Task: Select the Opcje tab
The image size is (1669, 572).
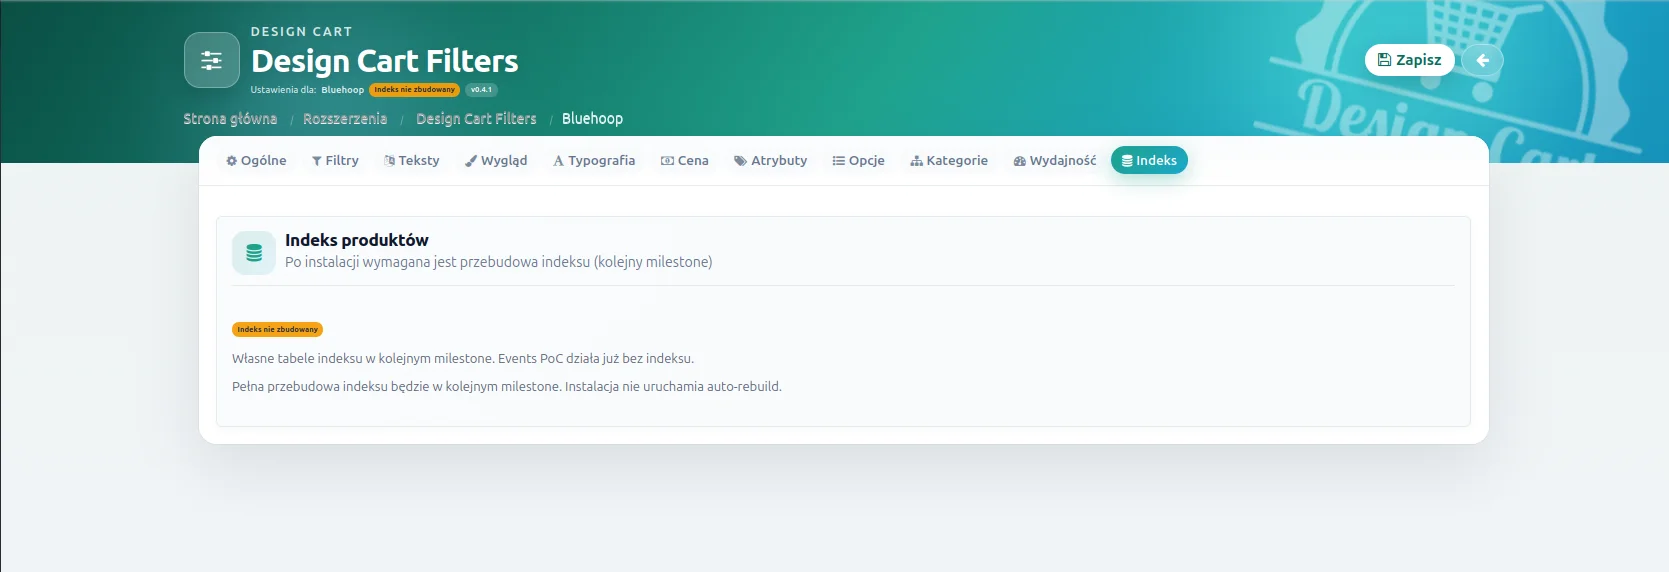Action: [859, 160]
